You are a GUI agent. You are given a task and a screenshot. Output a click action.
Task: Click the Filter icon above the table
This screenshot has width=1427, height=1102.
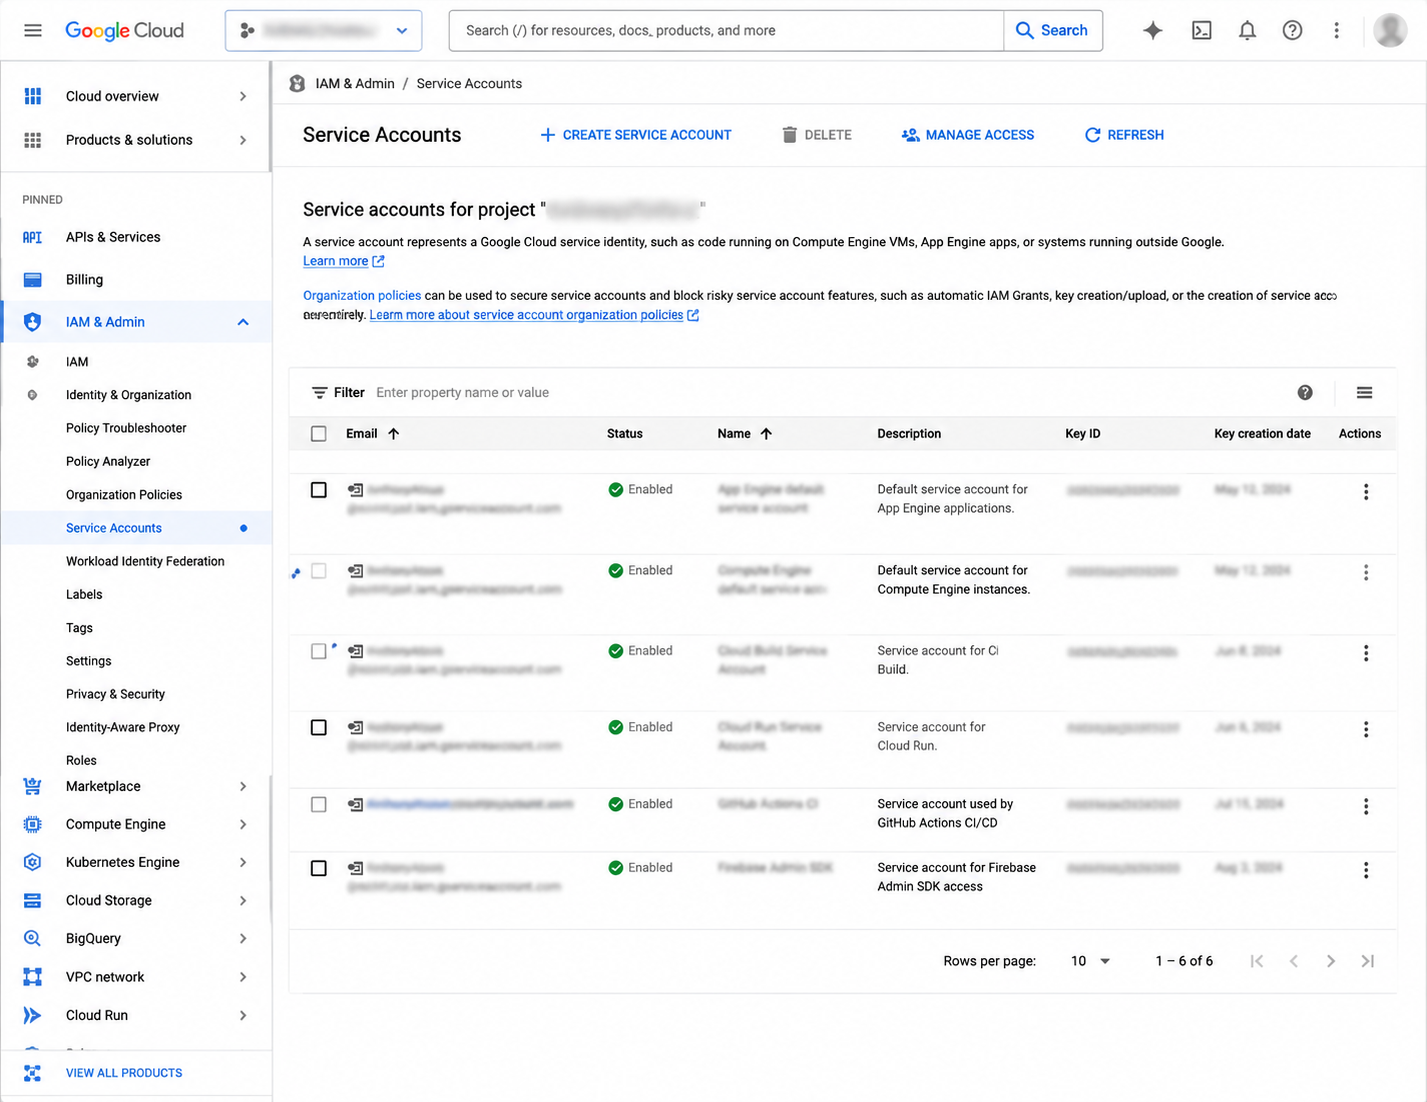click(319, 393)
